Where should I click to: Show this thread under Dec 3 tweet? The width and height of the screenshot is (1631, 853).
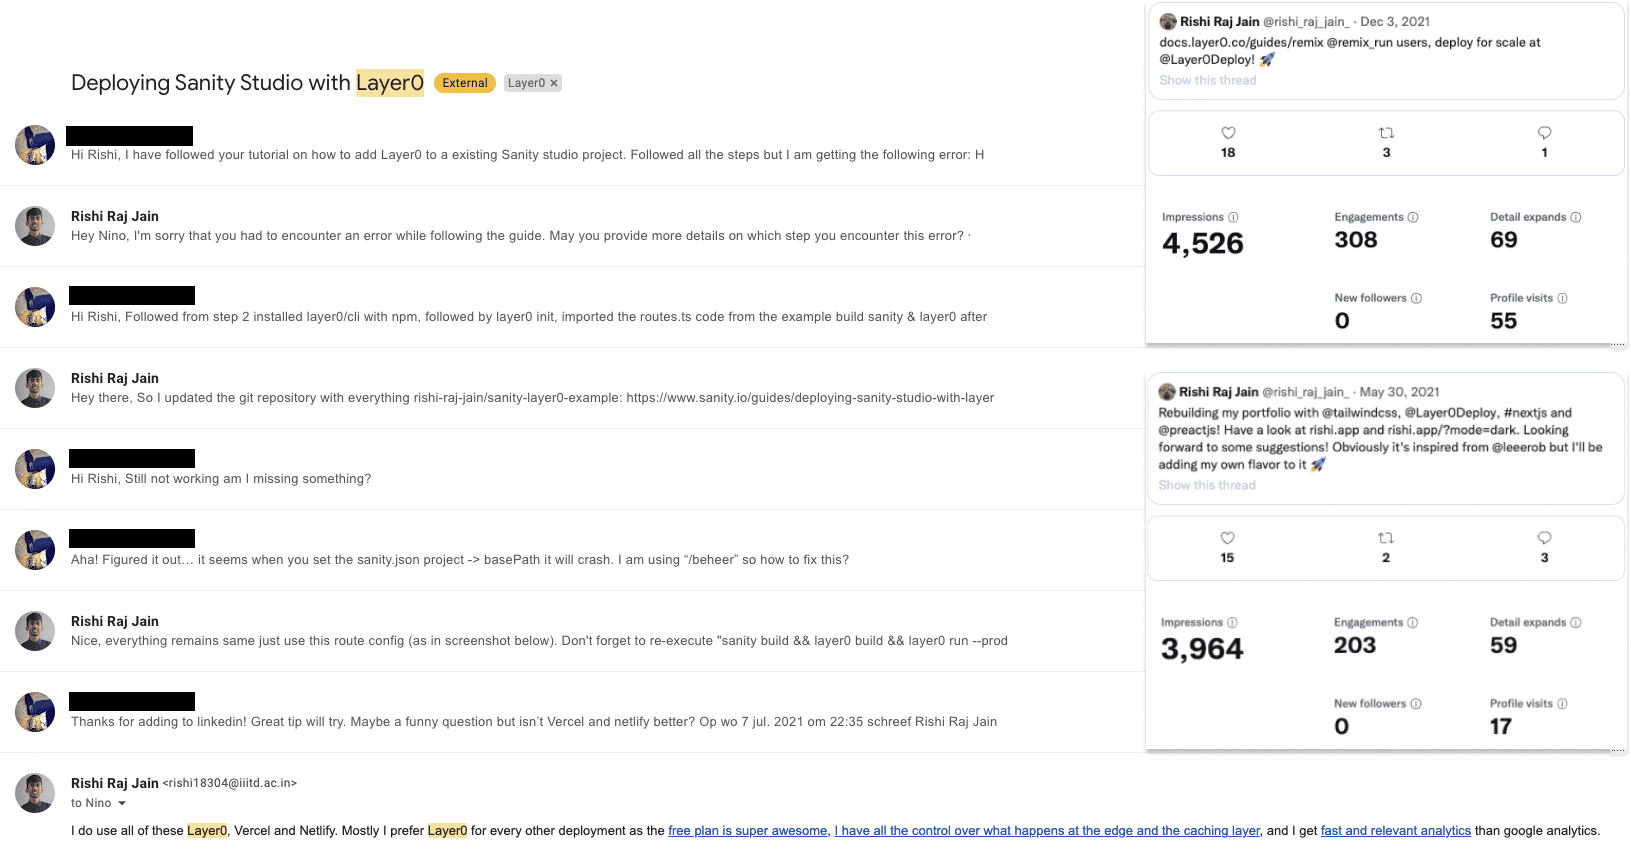[1207, 80]
